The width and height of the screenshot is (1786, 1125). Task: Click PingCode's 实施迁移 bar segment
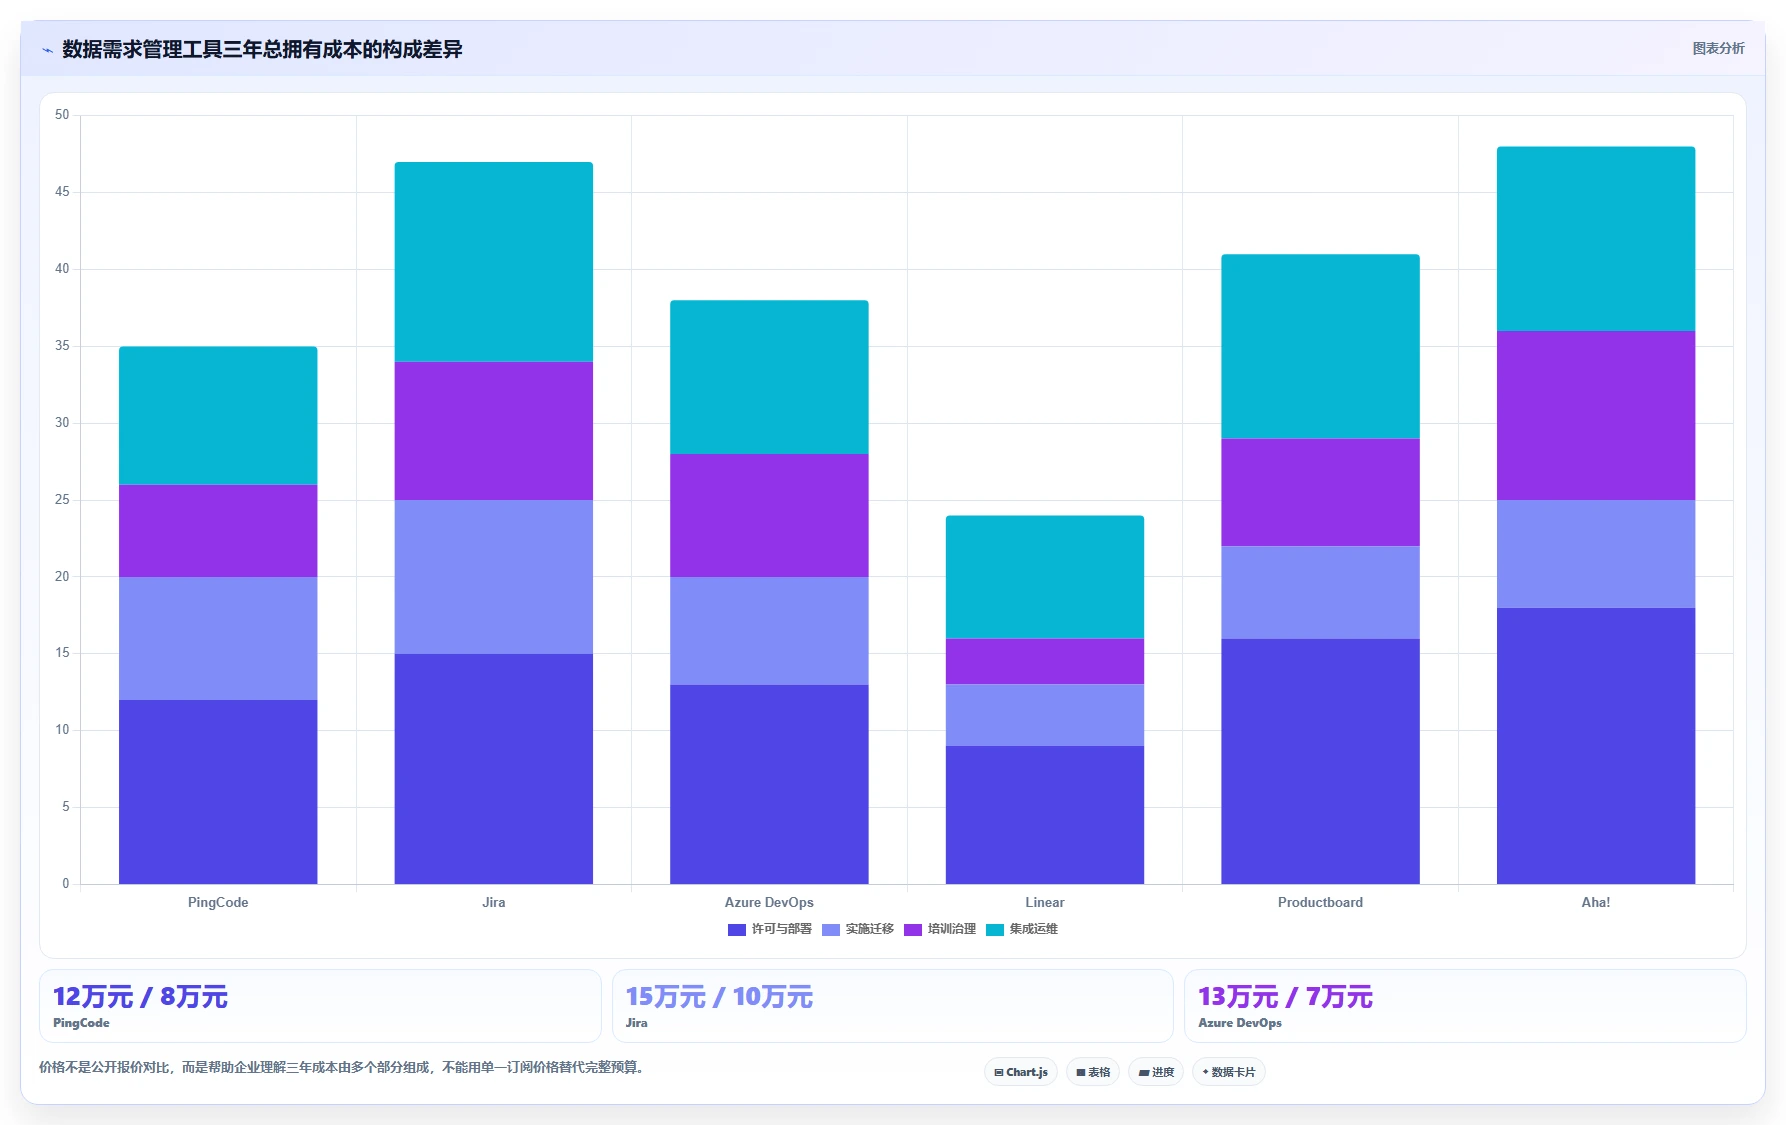pyautogui.click(x=218, y=638)
